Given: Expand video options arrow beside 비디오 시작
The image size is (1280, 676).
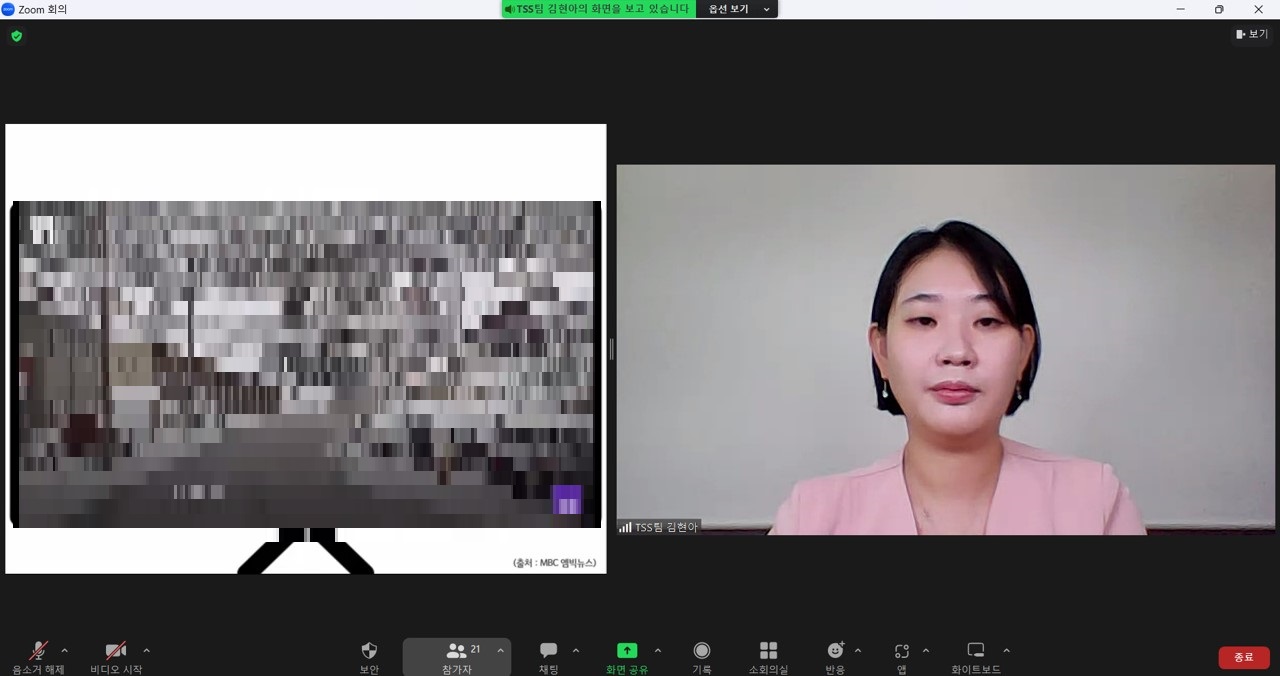Looking at the screenshot, I should (x=146, y=651).
